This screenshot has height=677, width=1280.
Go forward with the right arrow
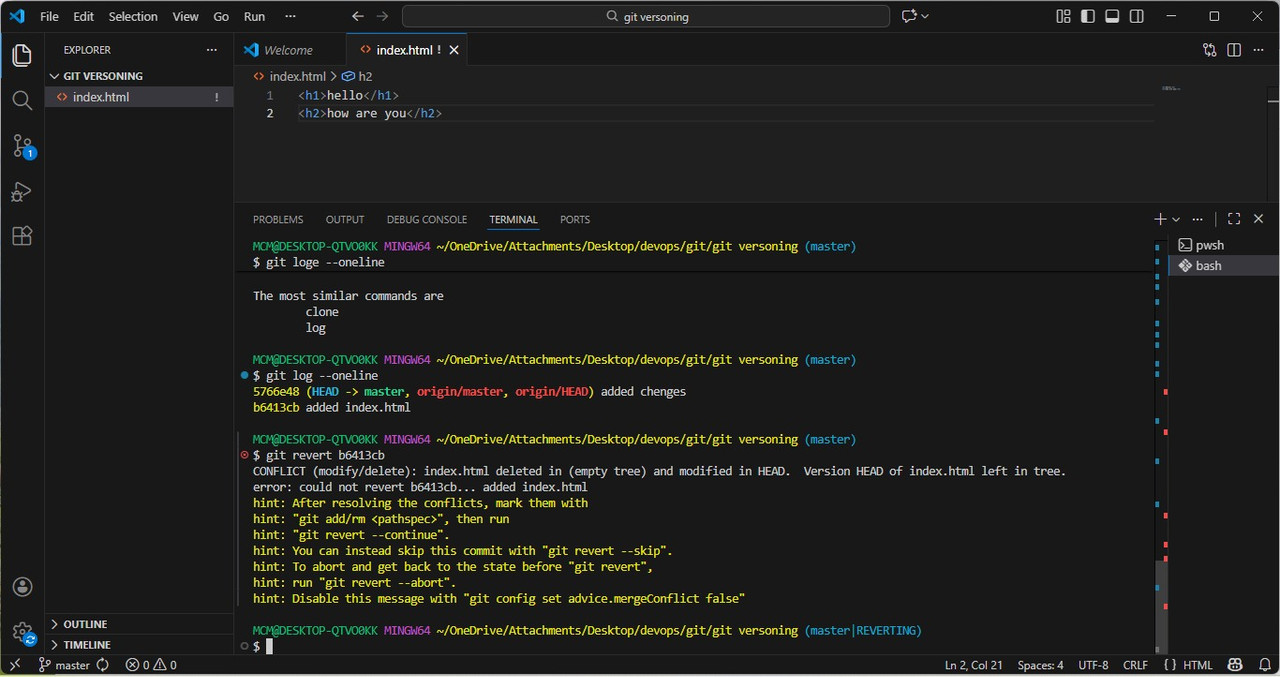382,16
